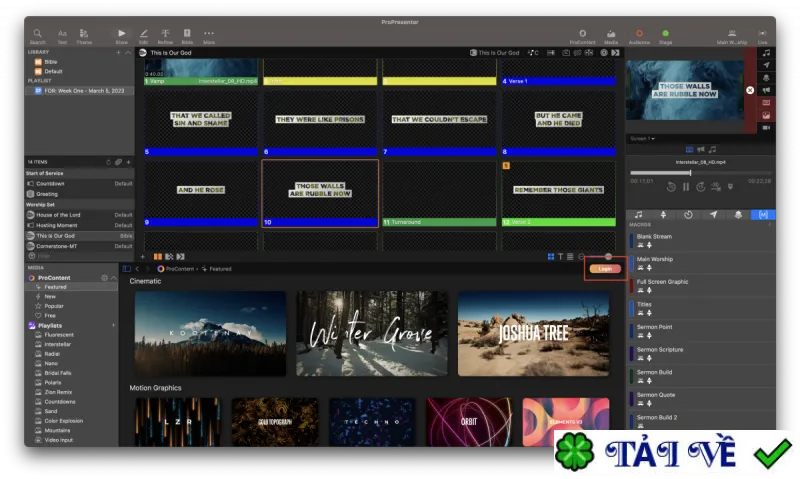Click the orange Login button

[605, 269]
